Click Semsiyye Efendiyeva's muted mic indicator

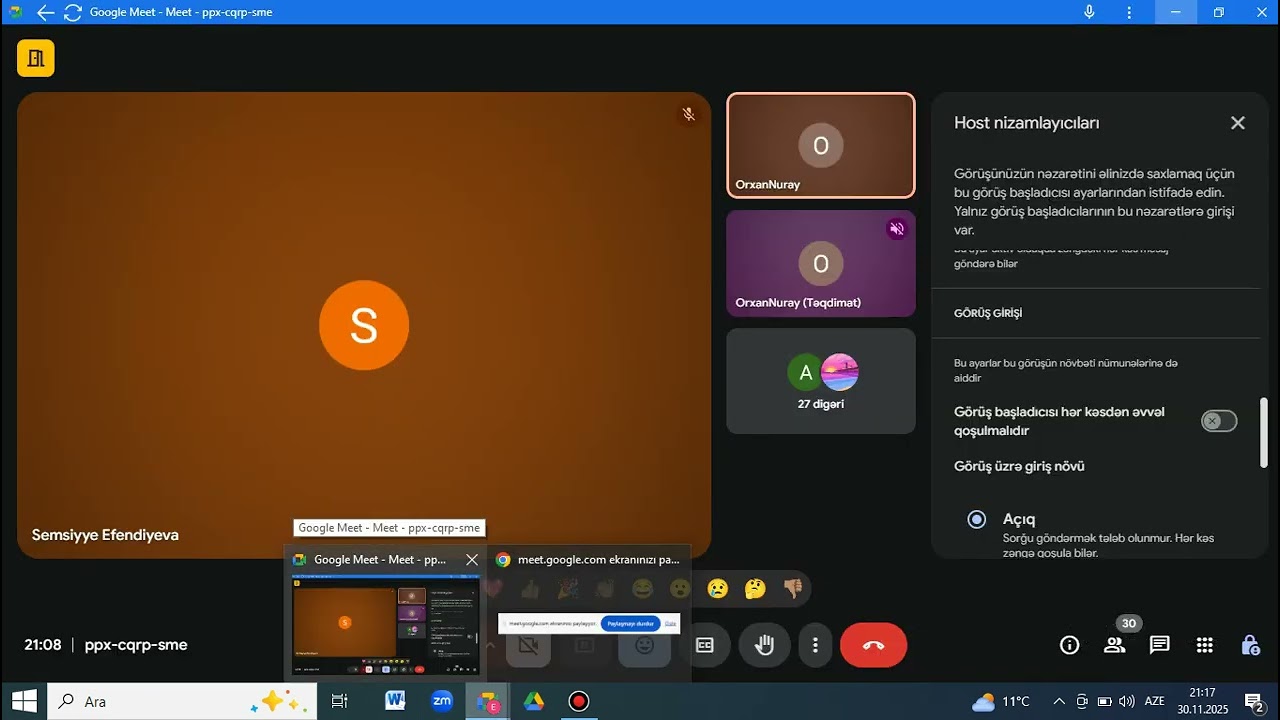(x=688, y=114)
